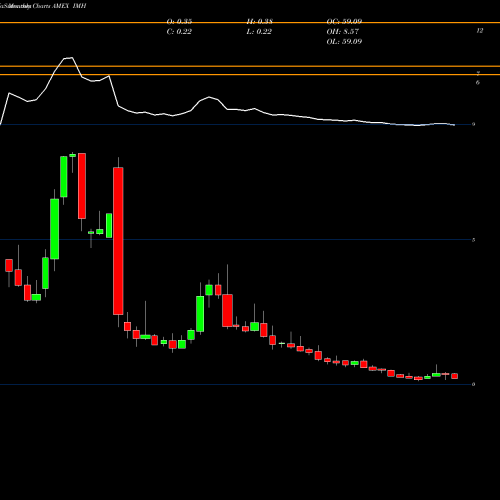Click the 'OC: 59.09' value
The width and height of the screenshot is (500, 500).
coord(344,22)
